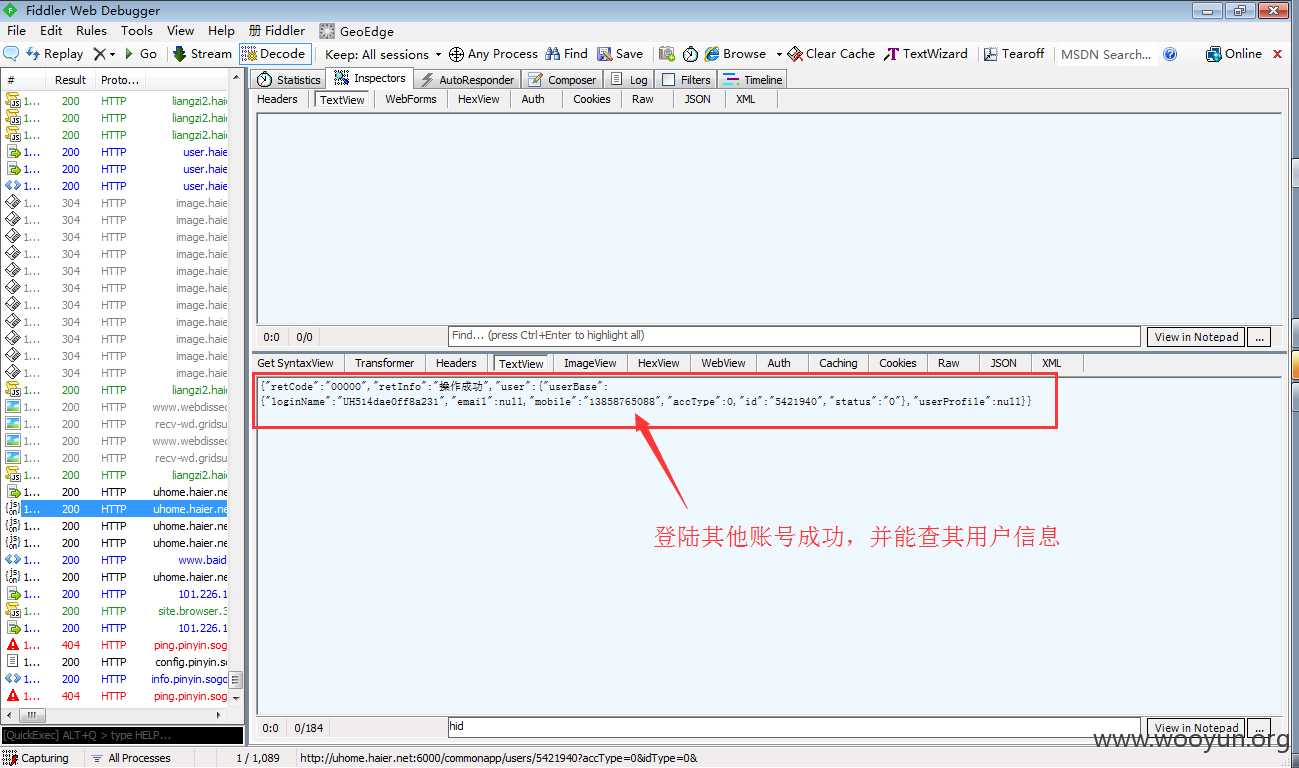Select request Headers inspector tab
This screenshot has height=768, width=1299.
coord(277,99)
